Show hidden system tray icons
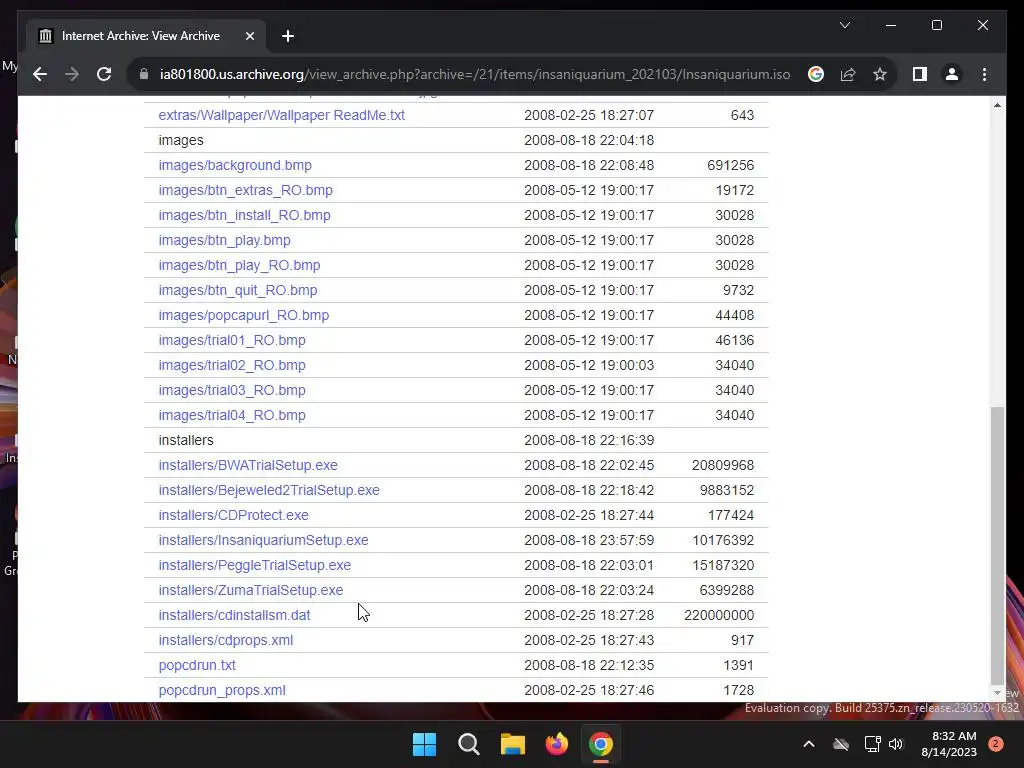1024x768 pixels. pos(808,744)
